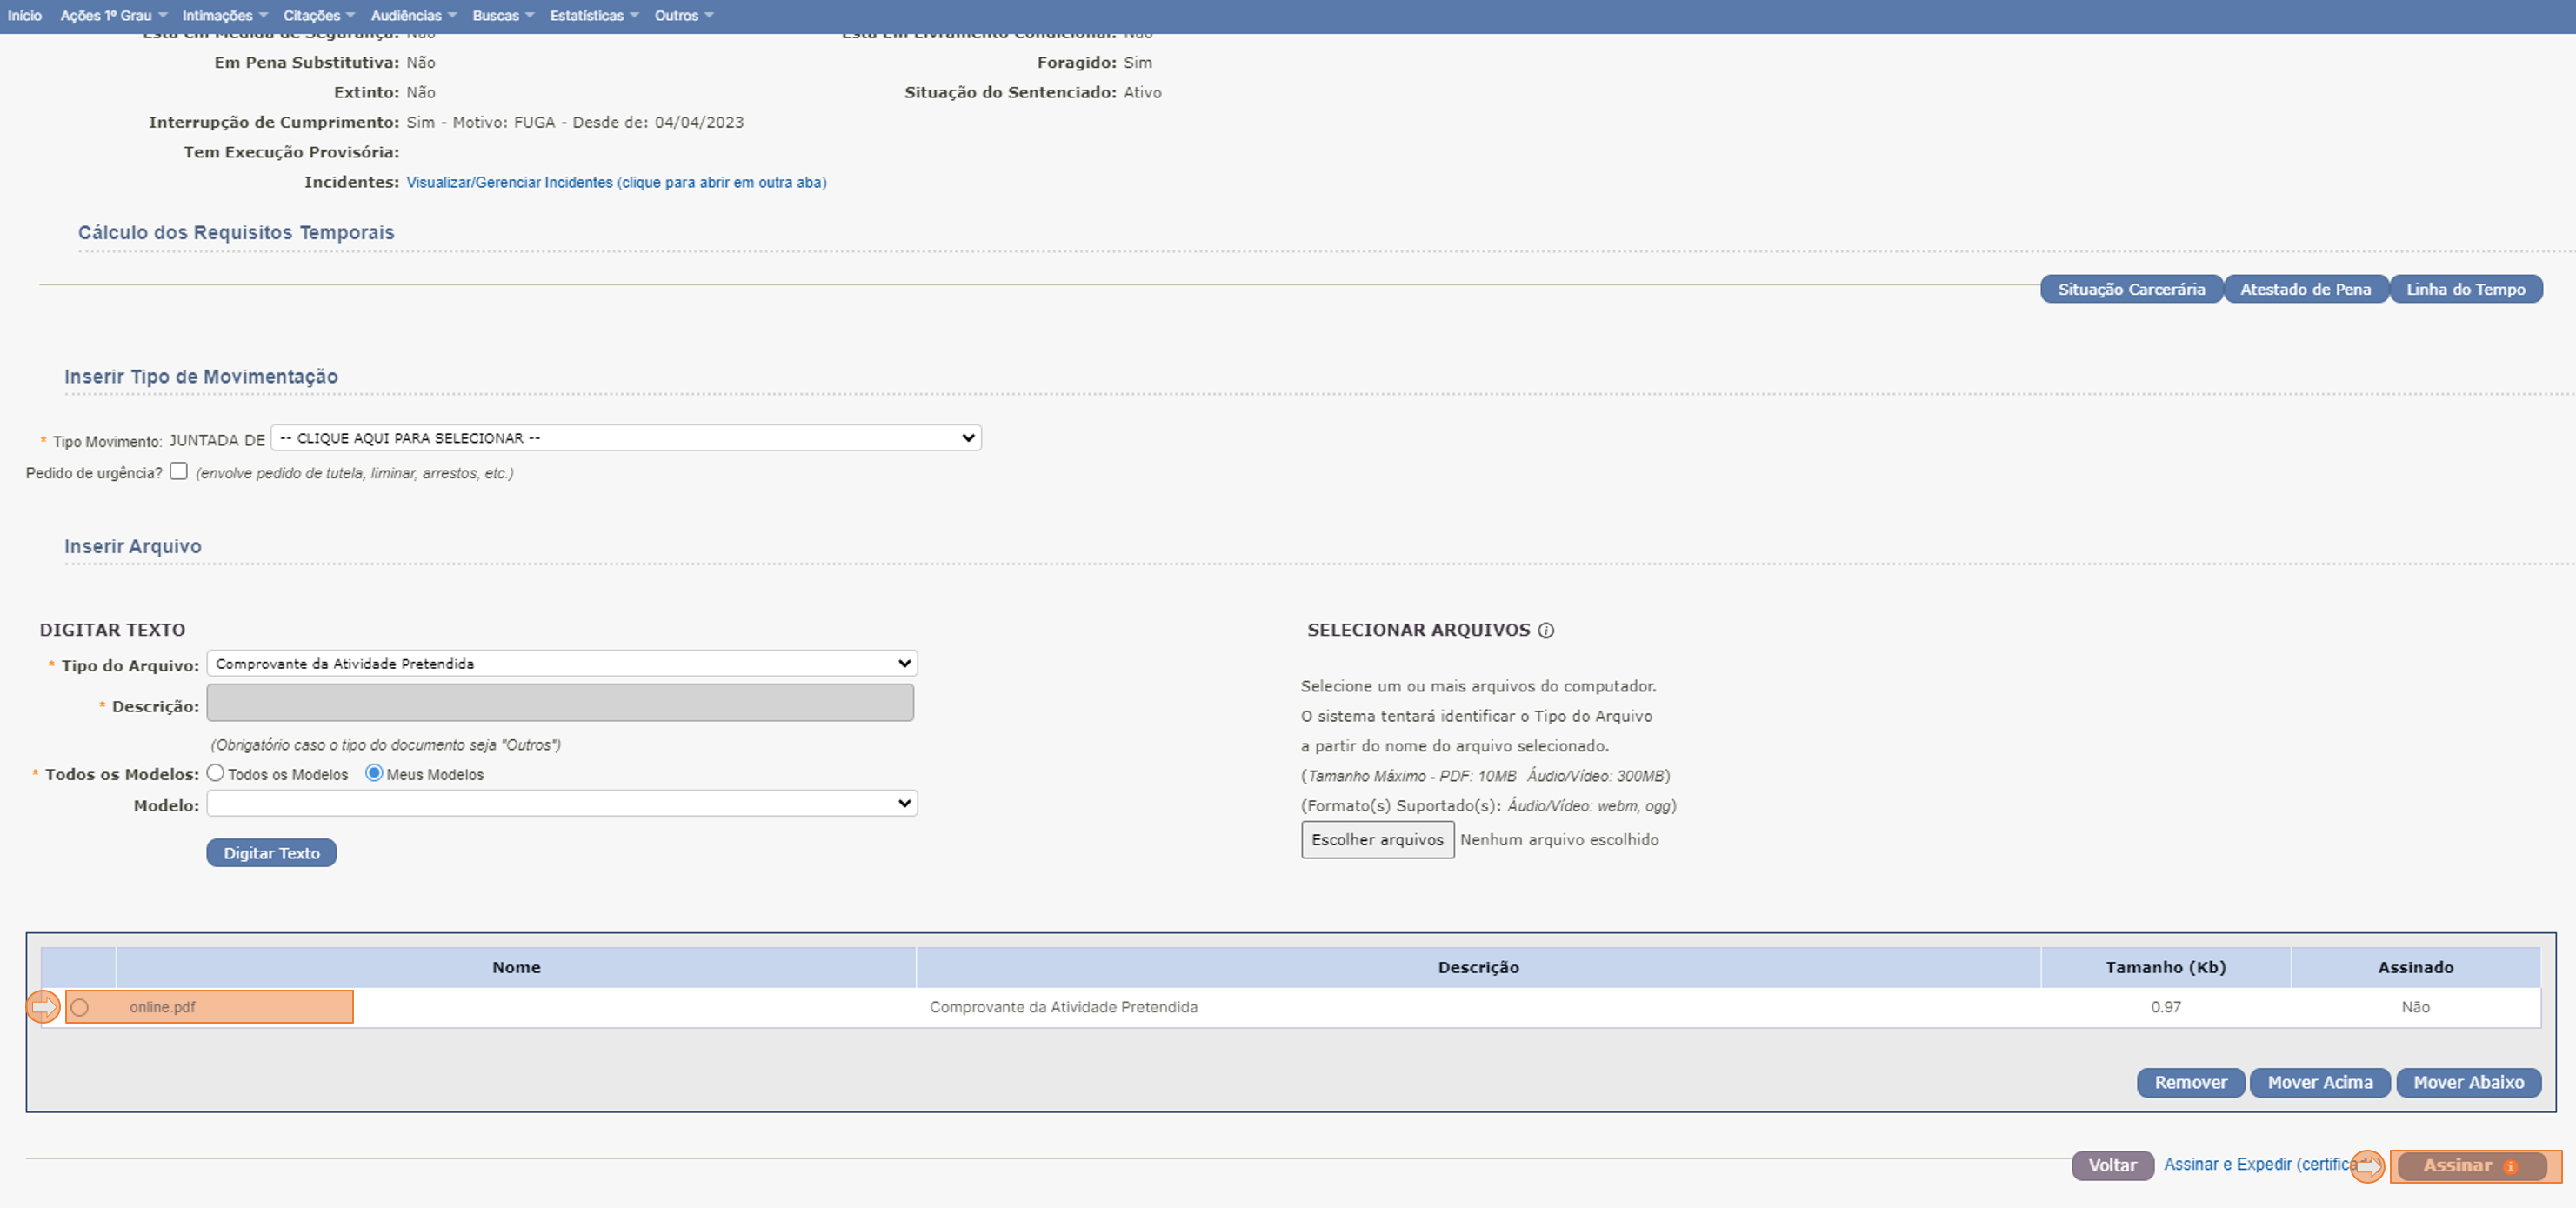Click the Nome column header
This screenshot has height=1208, width=2576.
coord(516,967)
